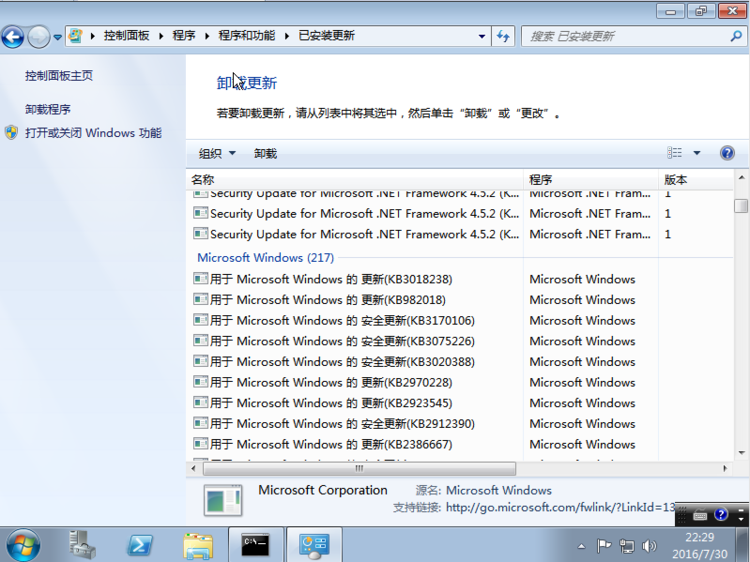Open the go.microsoft.com support link
Image resolution: width=750 pixels, height=562 pixels.
click(x=560, y=507)
